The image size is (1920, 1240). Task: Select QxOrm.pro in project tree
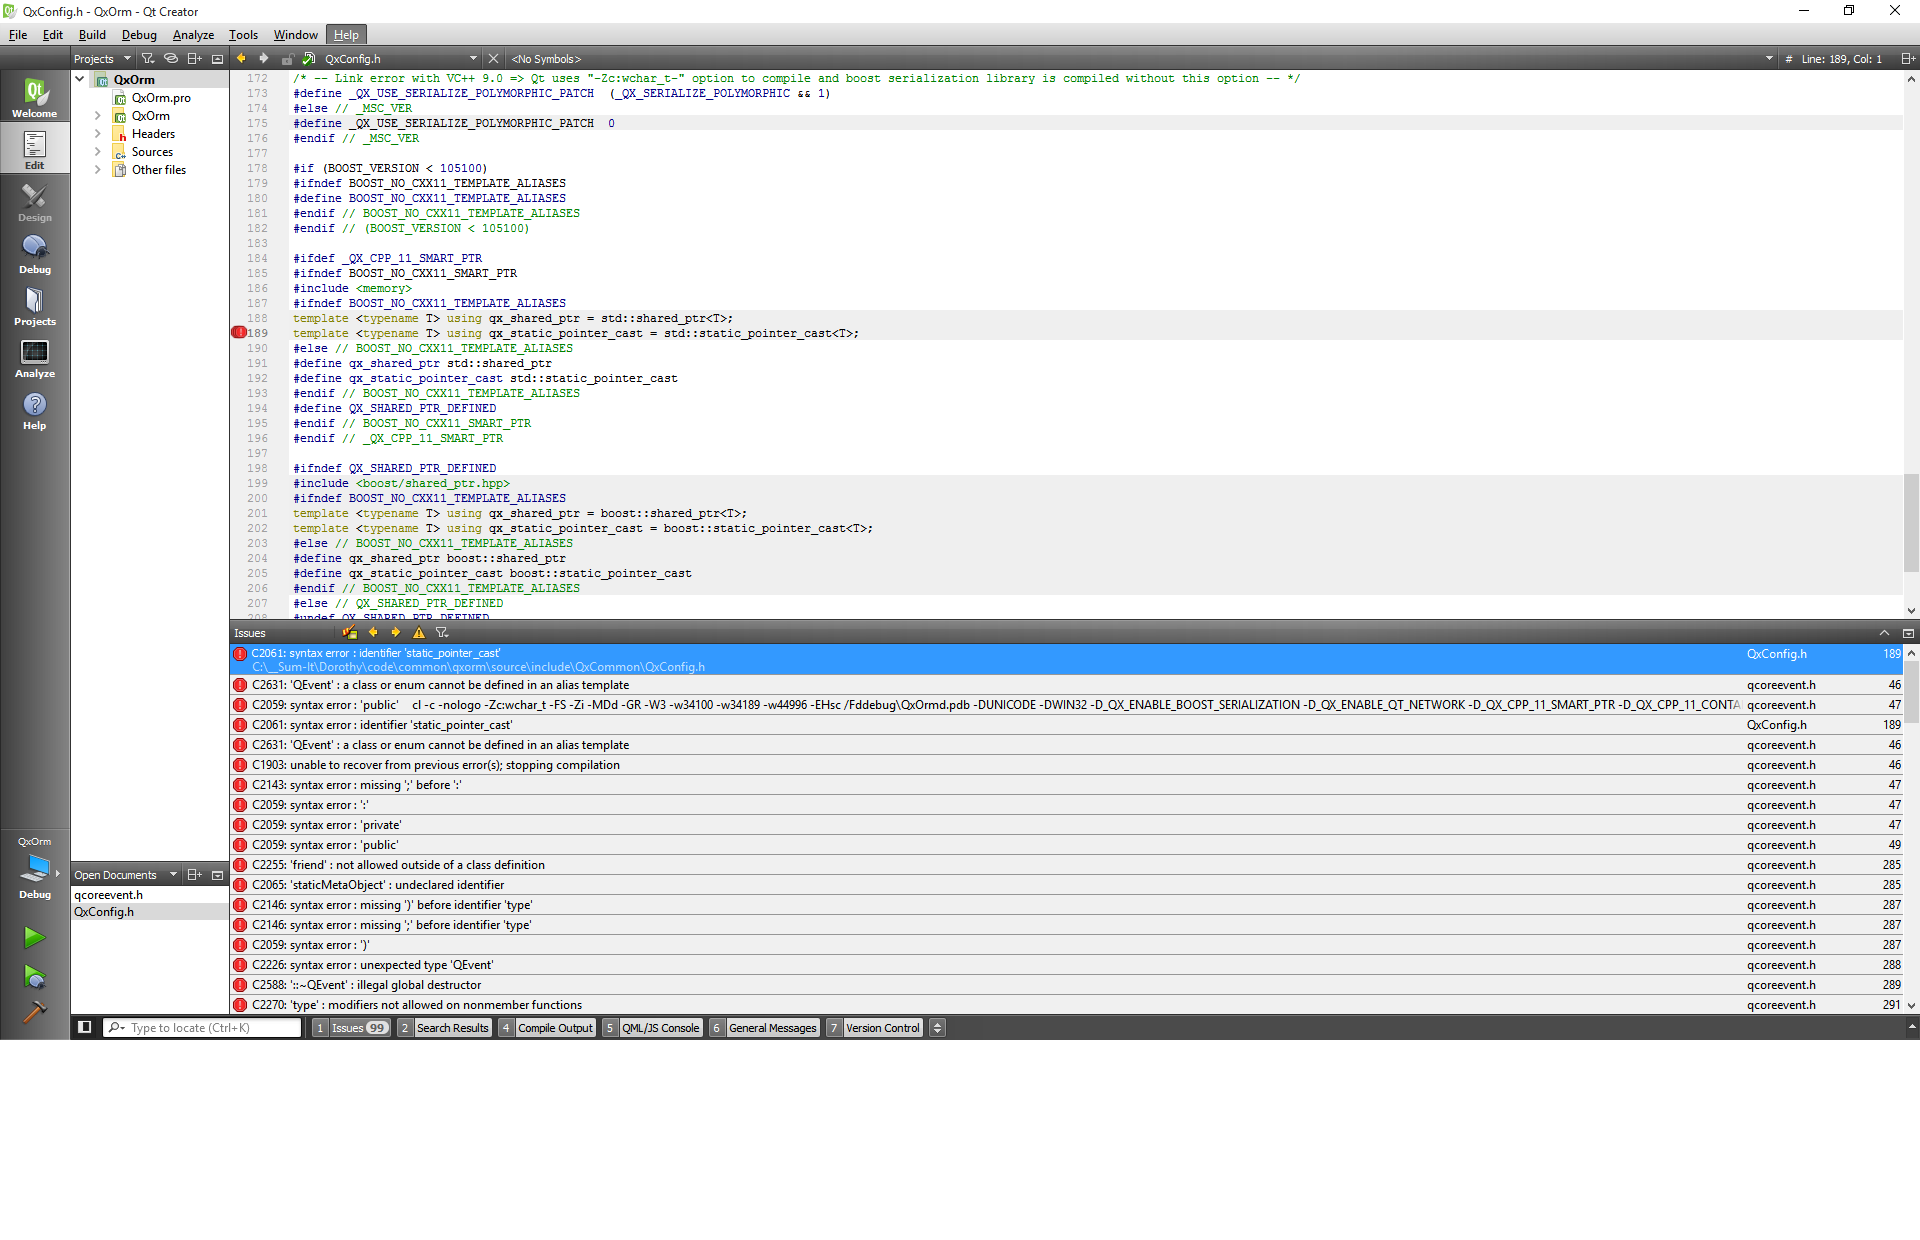[161, 98]
